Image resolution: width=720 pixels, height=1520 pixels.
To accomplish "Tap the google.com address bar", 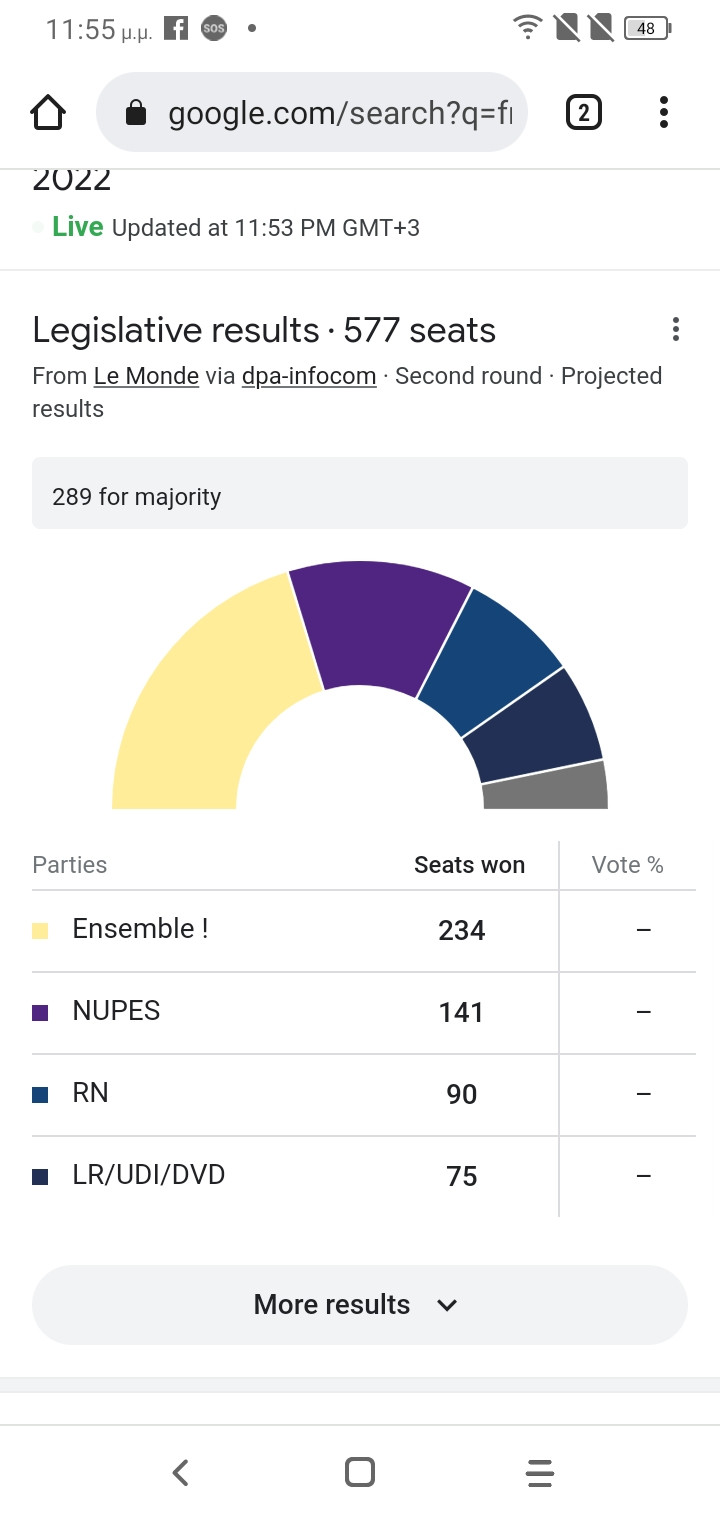I will [340, 113].
